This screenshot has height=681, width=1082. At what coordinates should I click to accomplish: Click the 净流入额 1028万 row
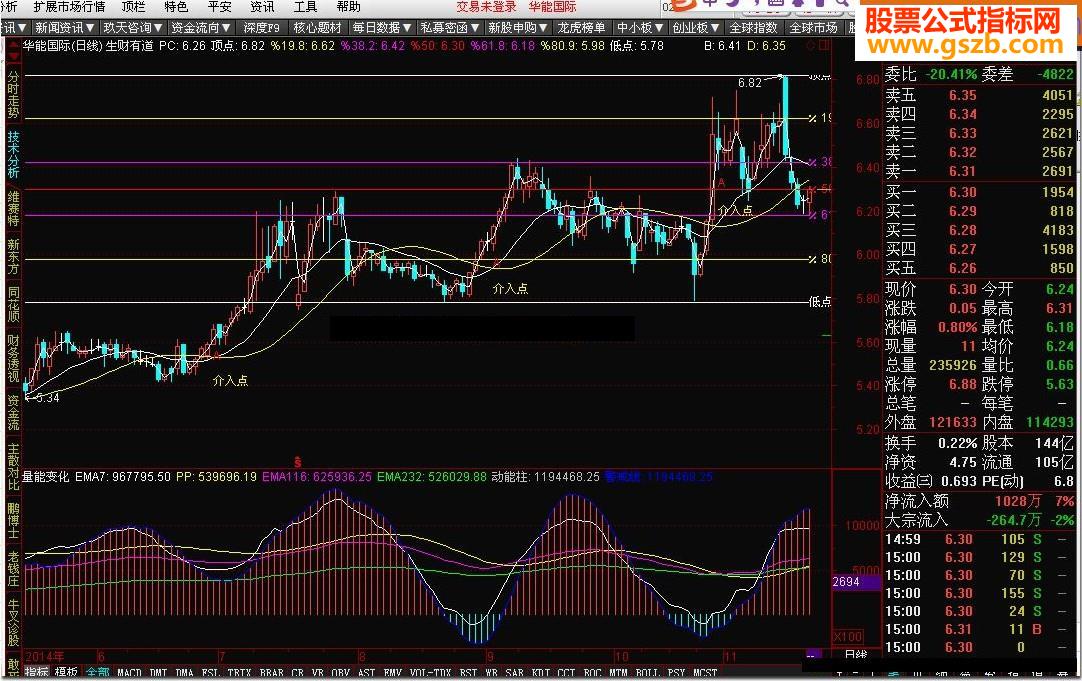978,501
